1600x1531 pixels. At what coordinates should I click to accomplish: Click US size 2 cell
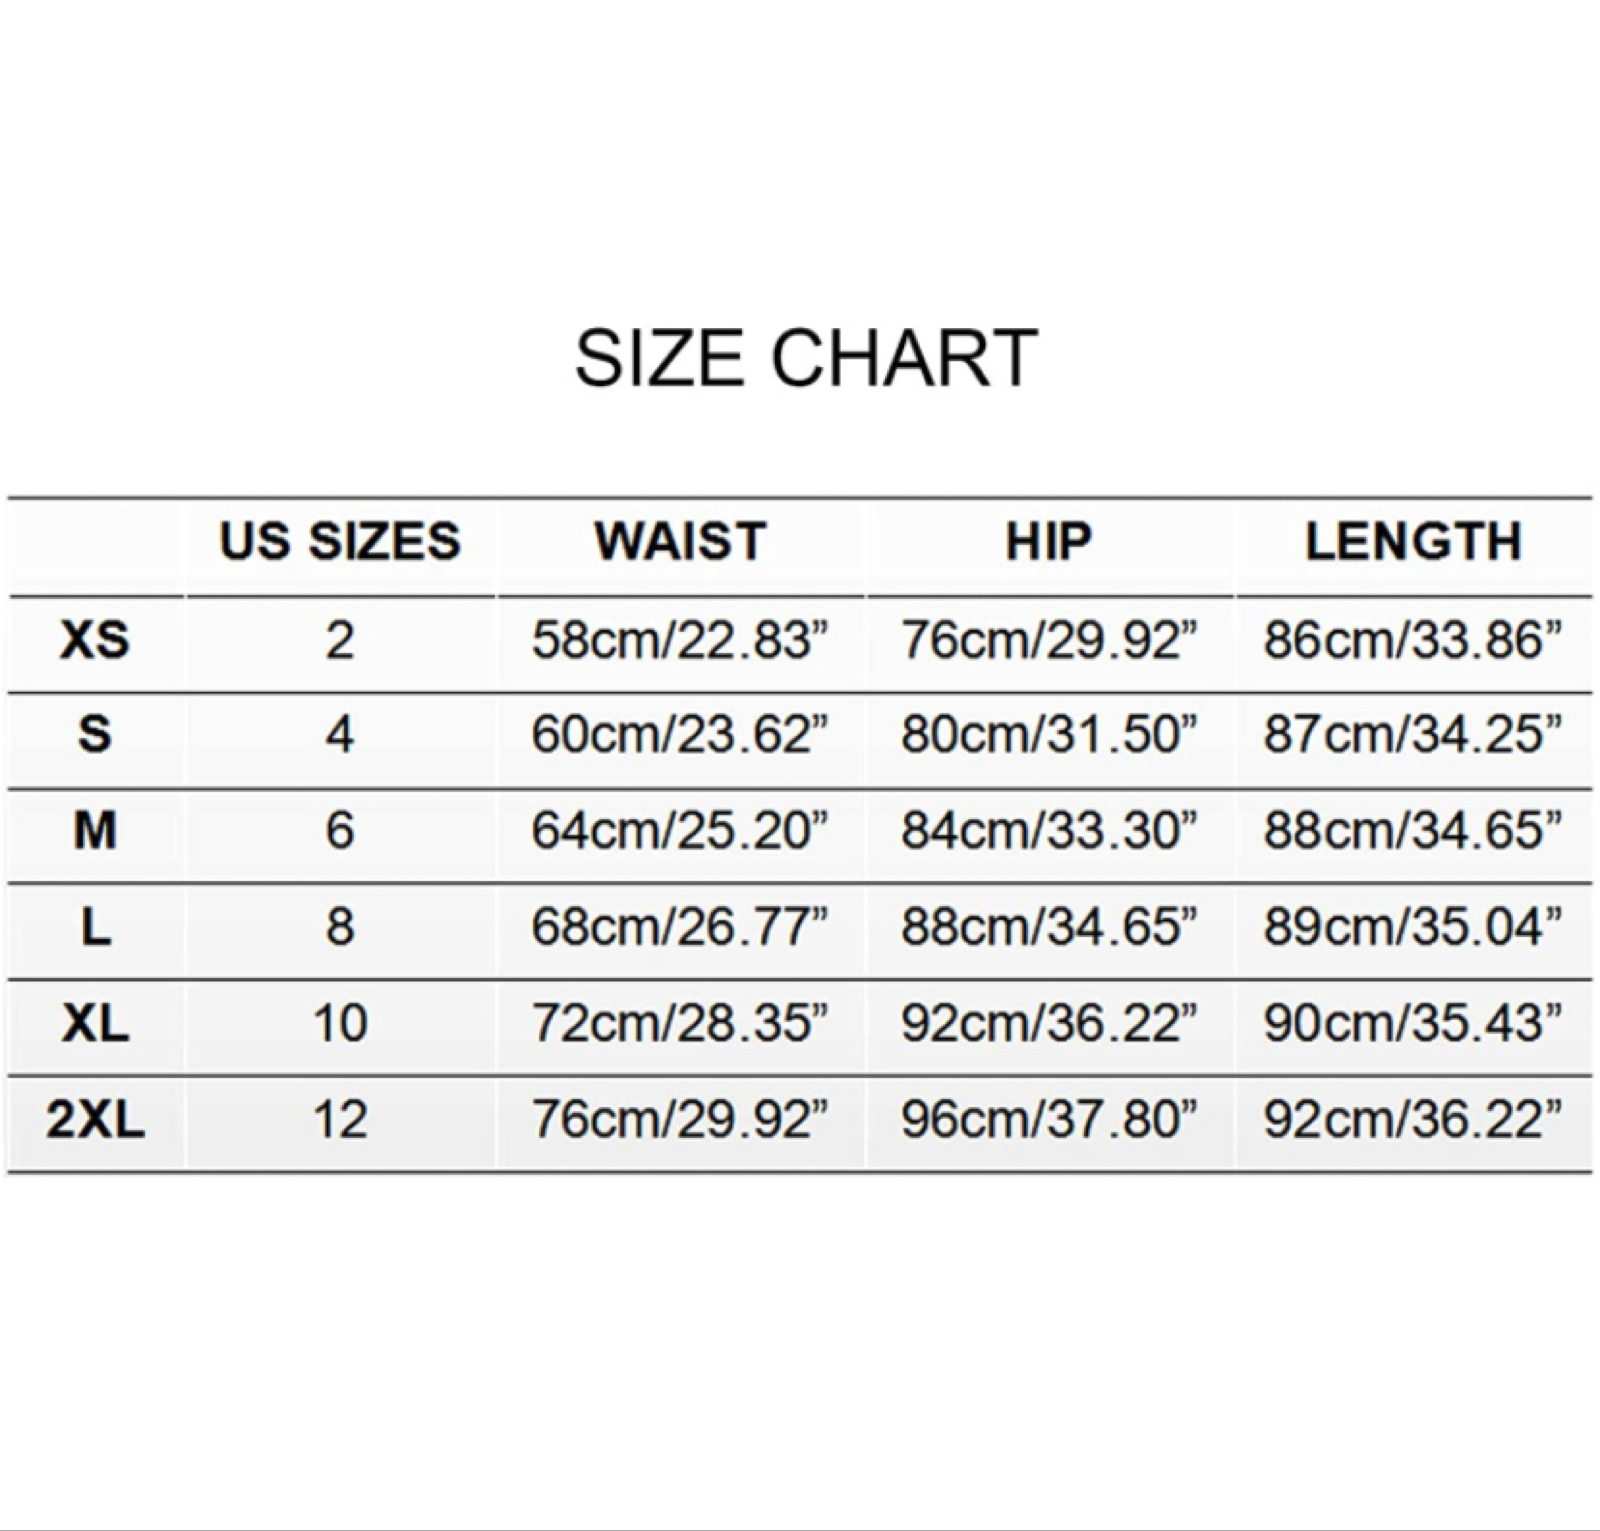340,640
